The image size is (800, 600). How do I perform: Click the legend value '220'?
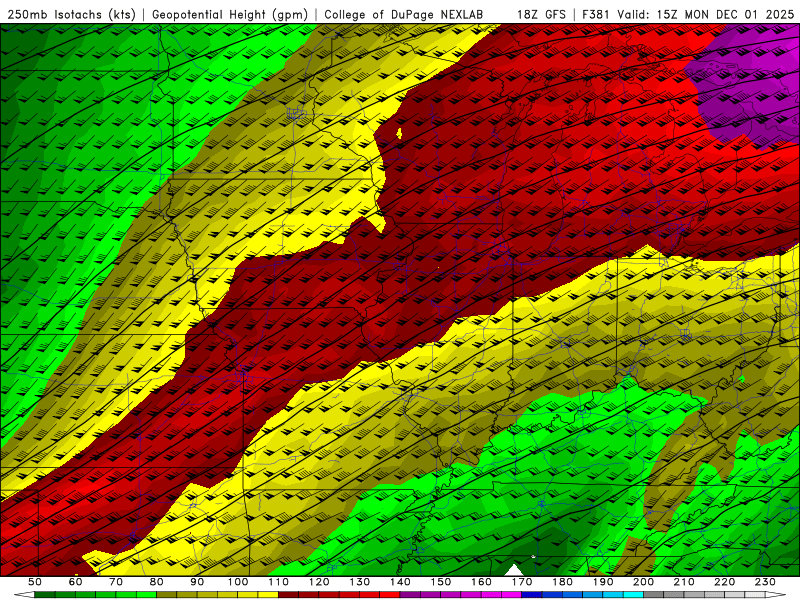(x=724, y=582)
